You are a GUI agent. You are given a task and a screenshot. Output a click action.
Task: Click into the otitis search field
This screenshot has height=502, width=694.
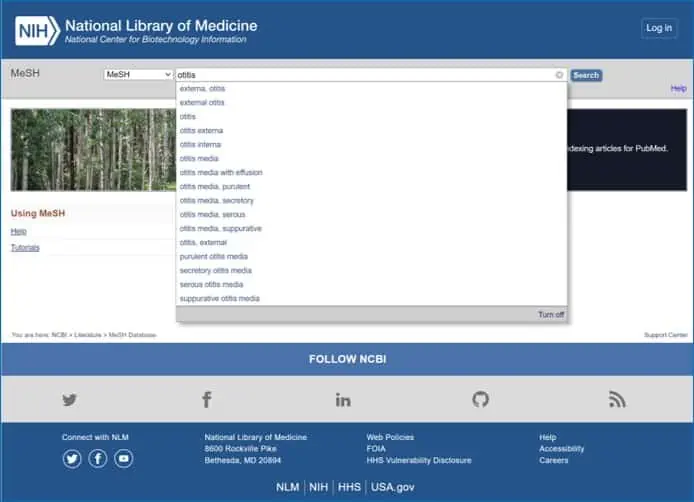(360, 75)
